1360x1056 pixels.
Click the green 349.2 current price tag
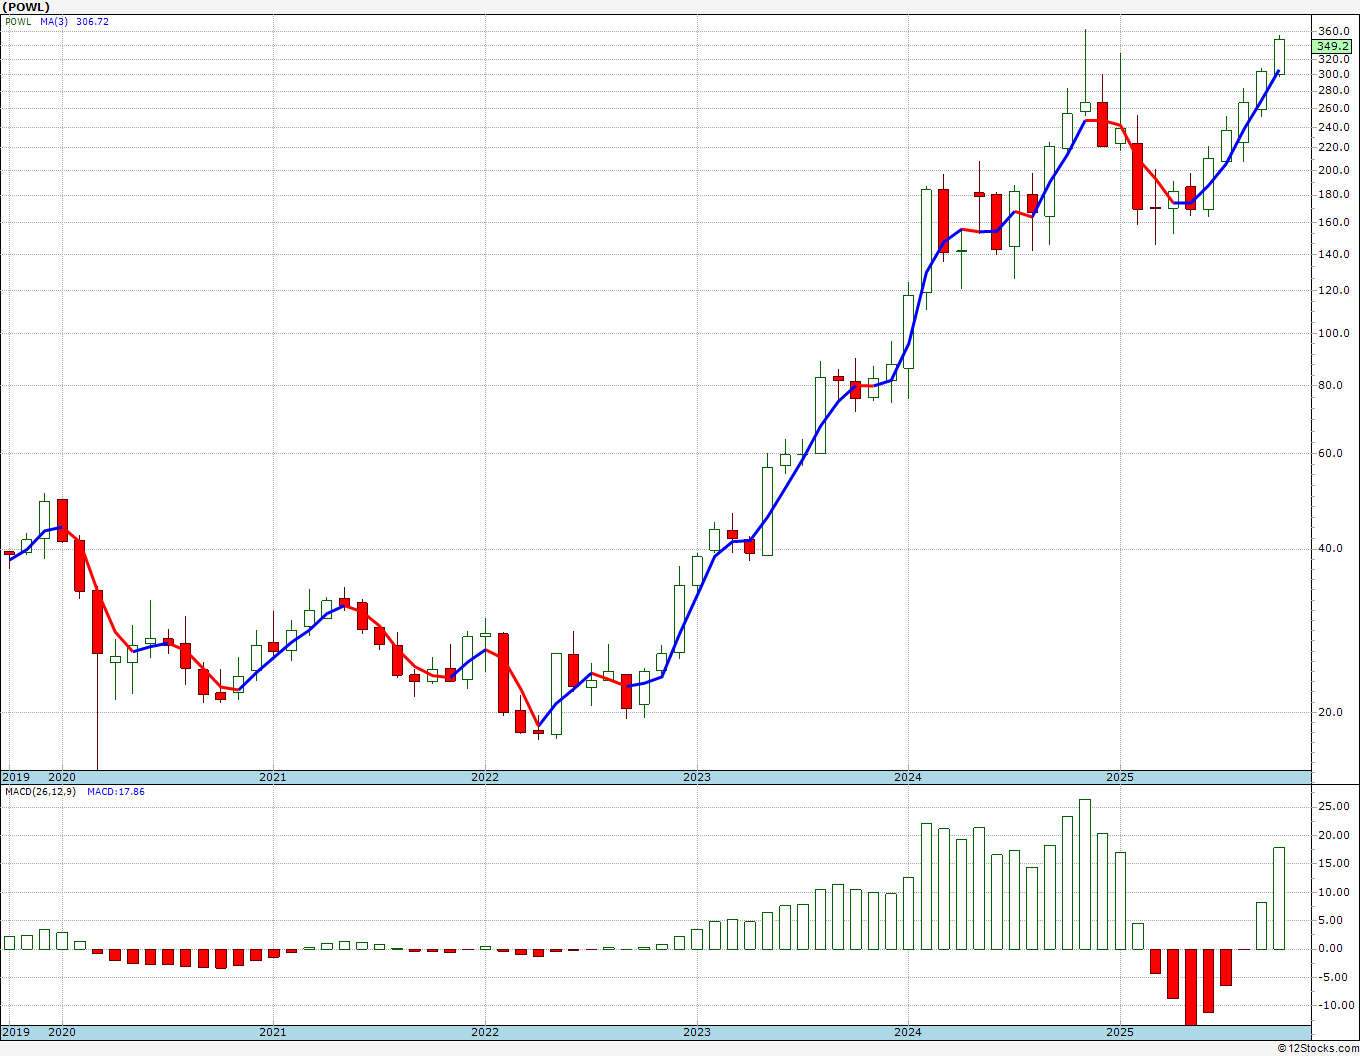(x=1333, y=46)
